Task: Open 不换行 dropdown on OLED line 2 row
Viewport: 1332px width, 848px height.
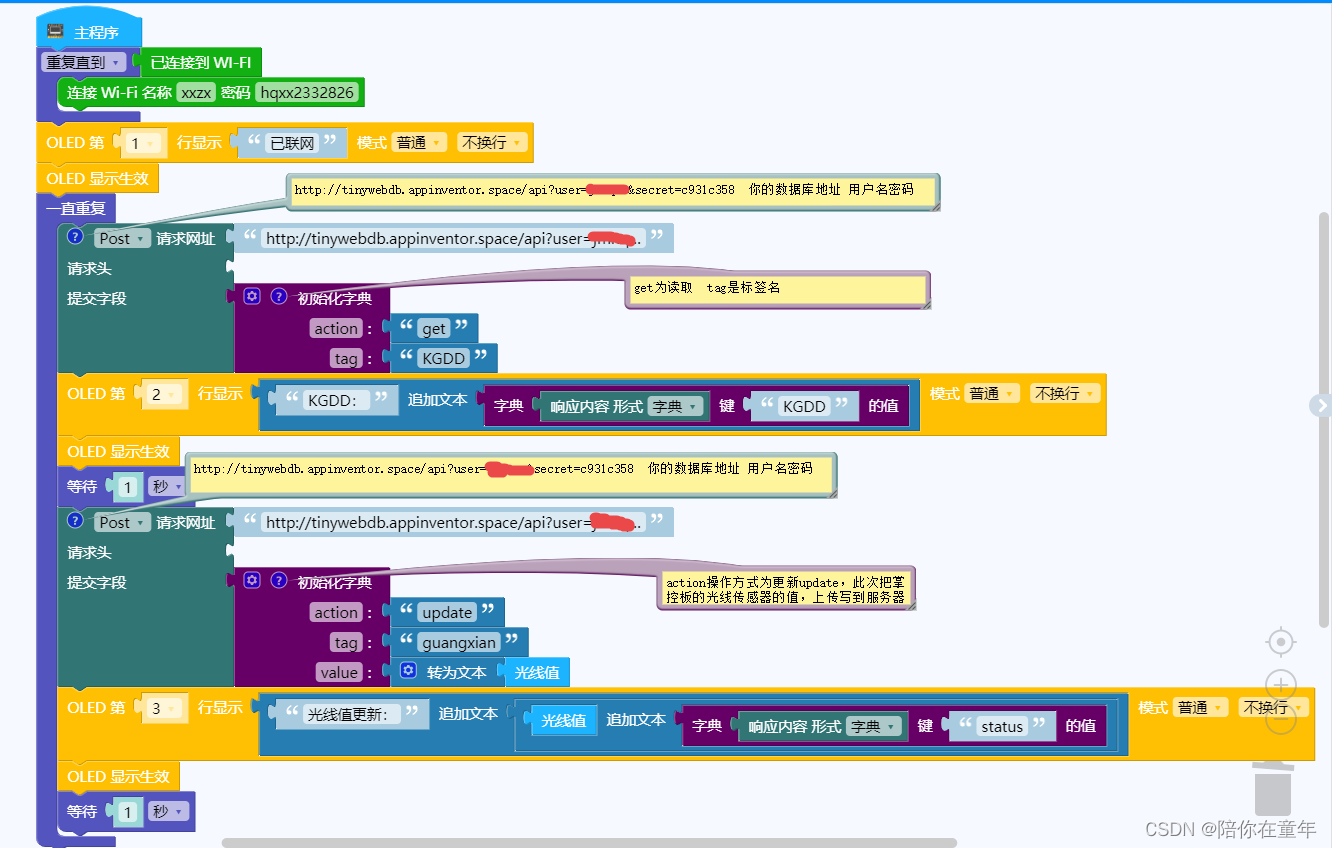Action: [x=1065, y=394]
